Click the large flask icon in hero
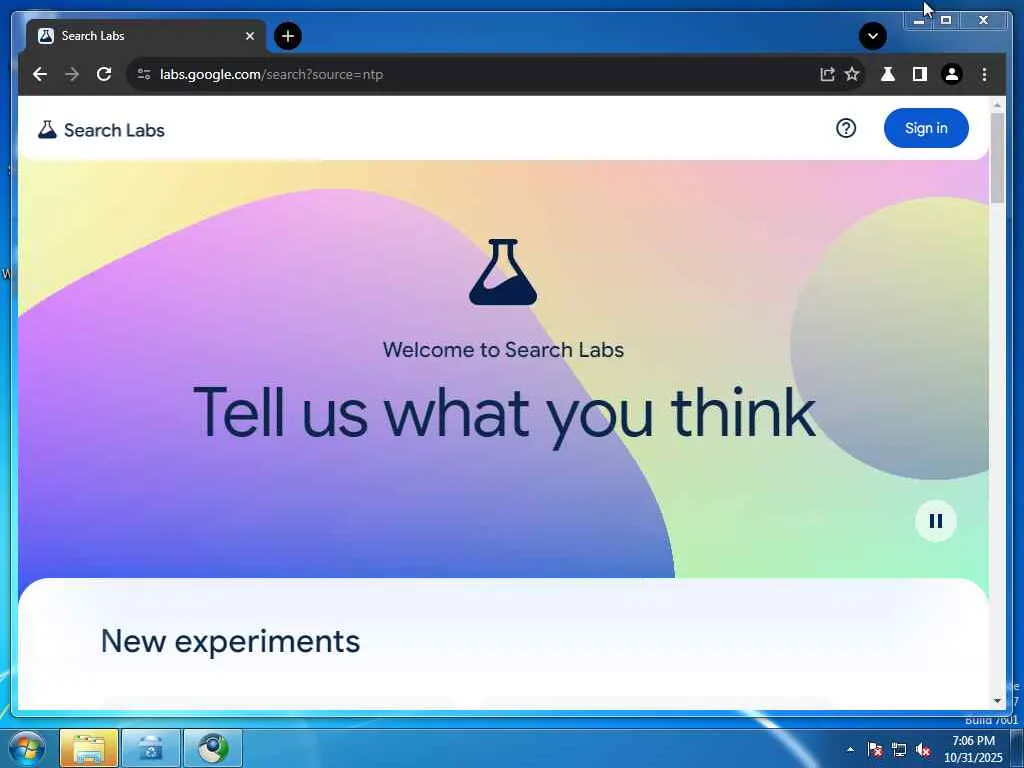The width and height of the screenshot is (1024, 768). [x=503, y=272]
